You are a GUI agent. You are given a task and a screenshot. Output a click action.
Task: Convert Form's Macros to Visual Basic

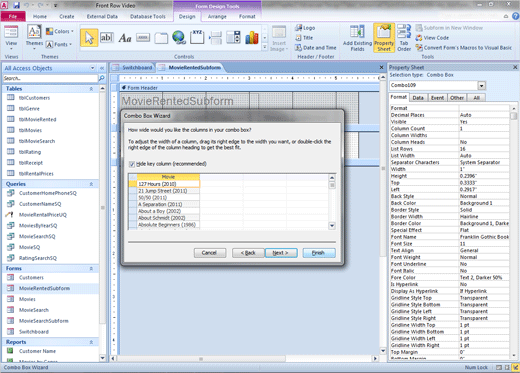pos(464,48)
